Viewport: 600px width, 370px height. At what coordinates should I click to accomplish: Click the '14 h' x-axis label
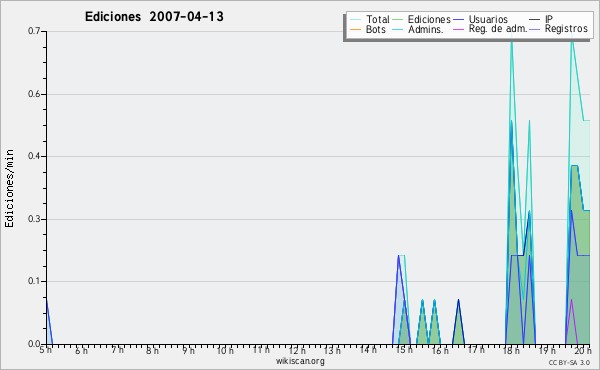368,350
